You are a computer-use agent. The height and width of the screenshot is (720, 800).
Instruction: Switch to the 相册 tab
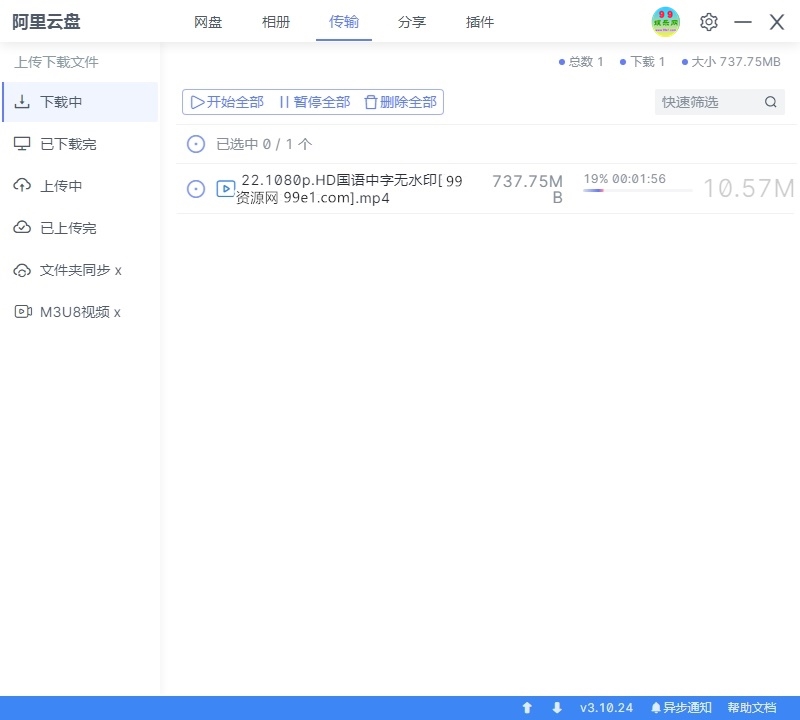[x=276, y=22]
